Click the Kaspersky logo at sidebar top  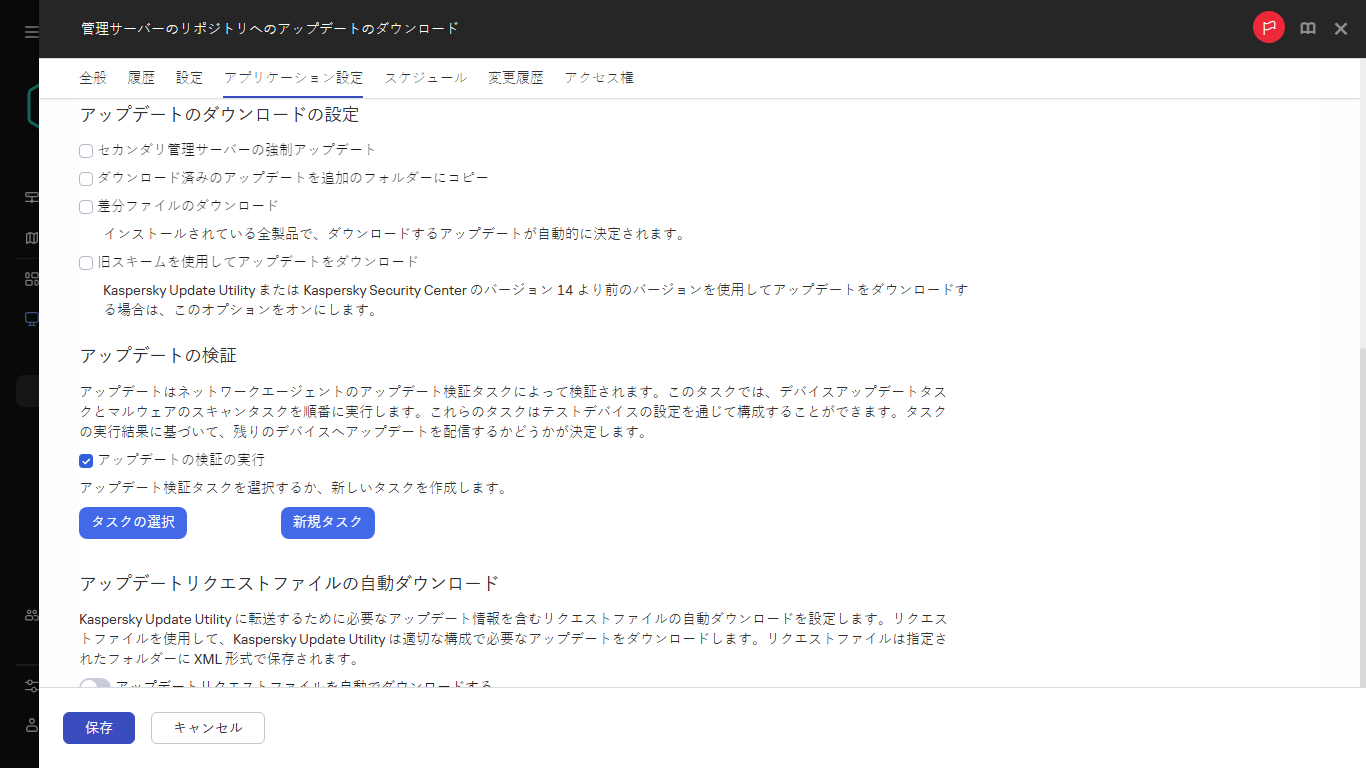click(x=30, y=105)
